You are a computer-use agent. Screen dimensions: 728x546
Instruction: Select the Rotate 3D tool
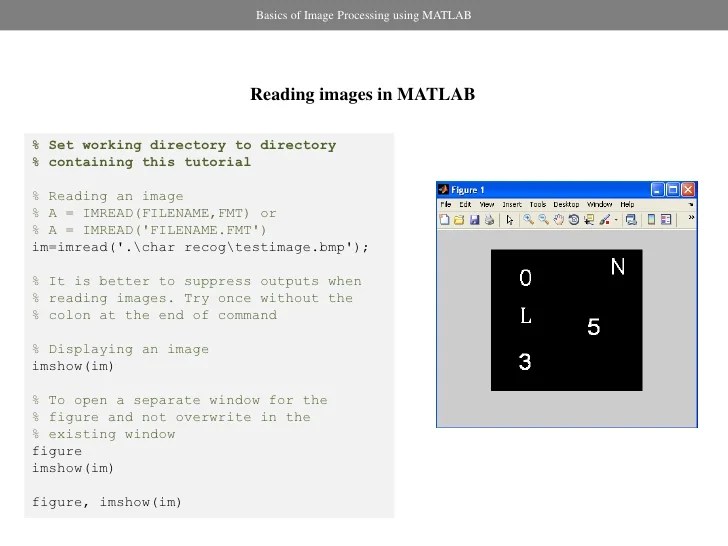click(x=574, y=220)
